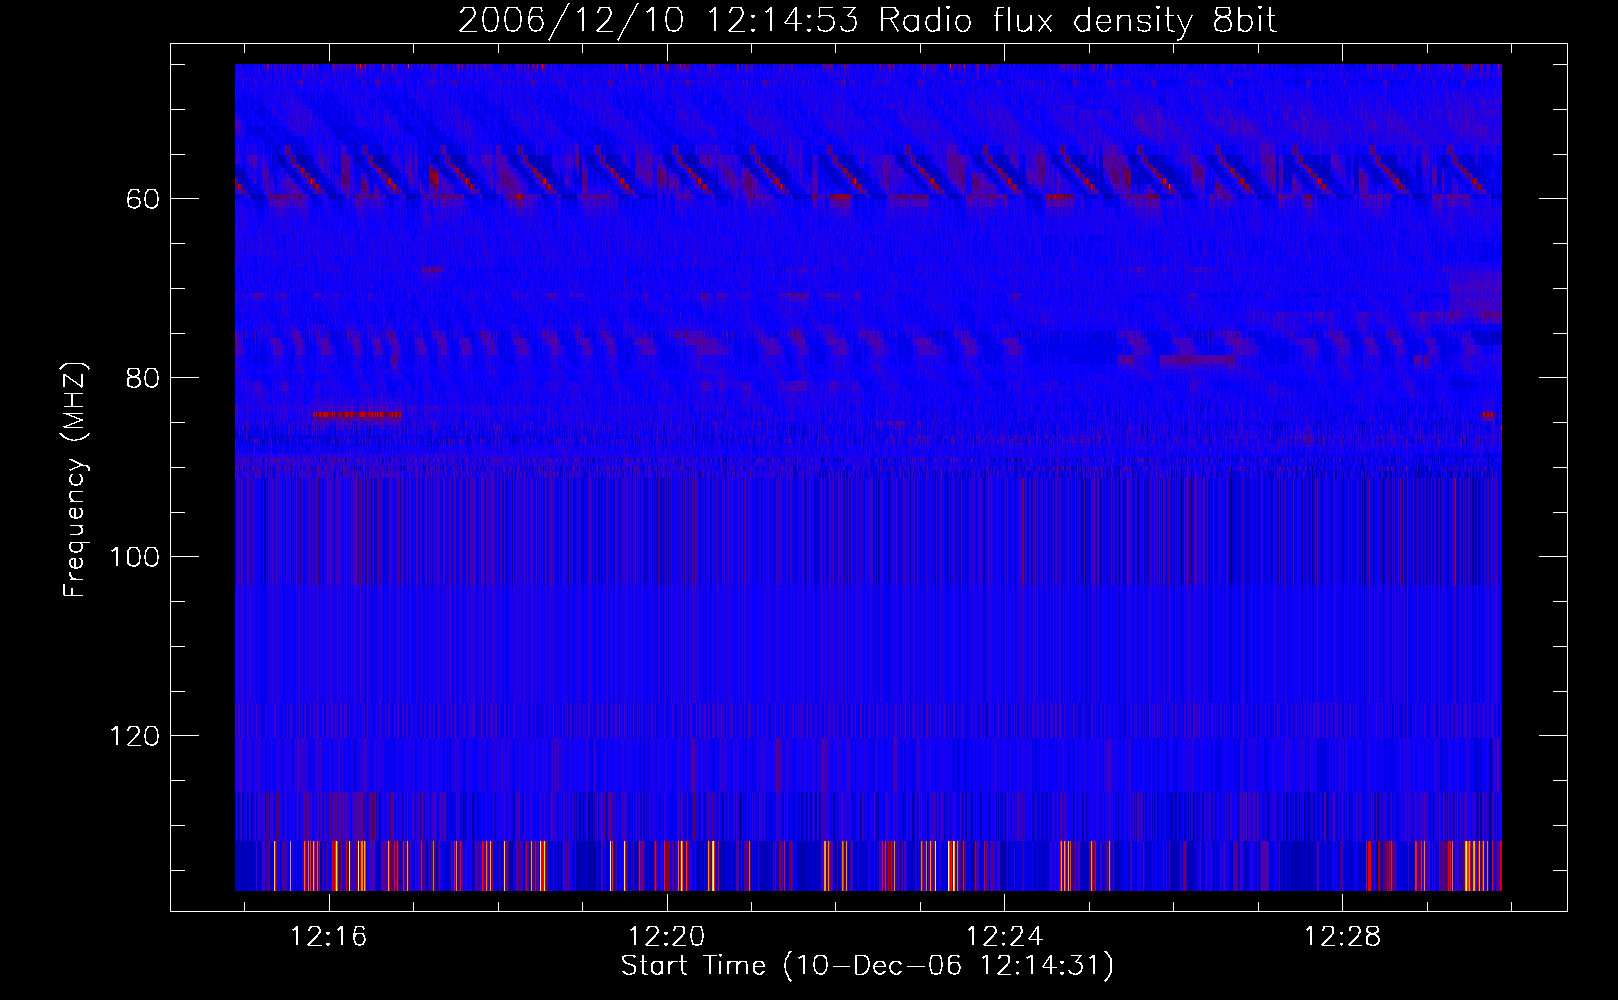The height and width of the screenshot is (1000, 1618).
Task: Click the 120 frequency tick label
Action: click(x=134, y=736)
